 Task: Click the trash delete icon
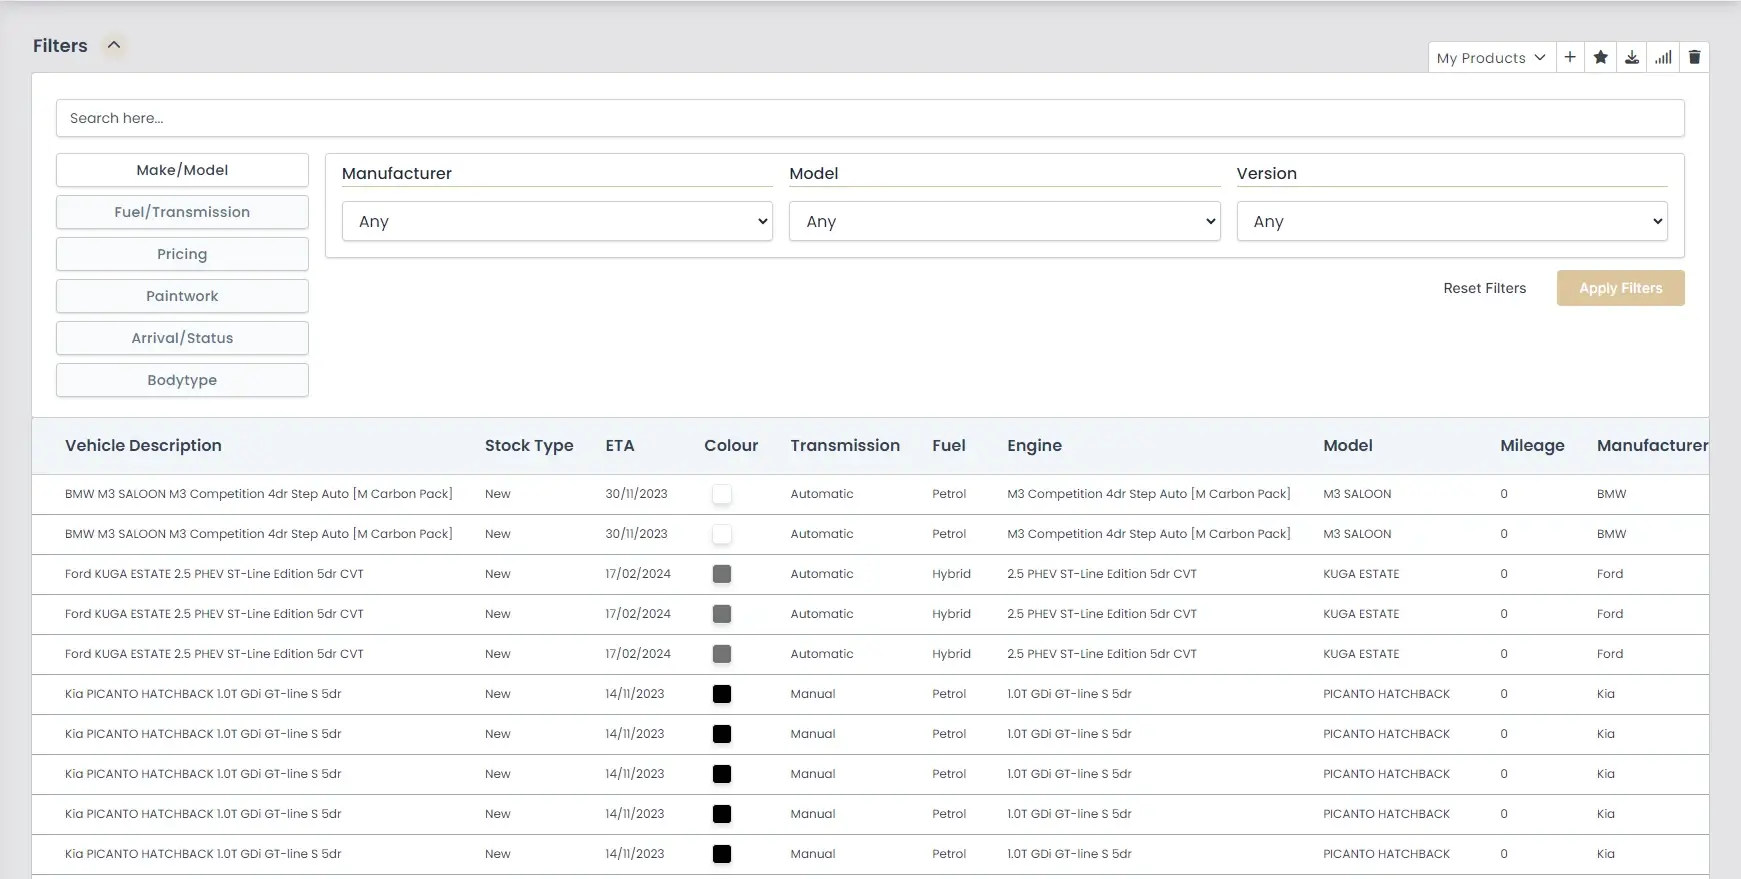coord(1694,57)
